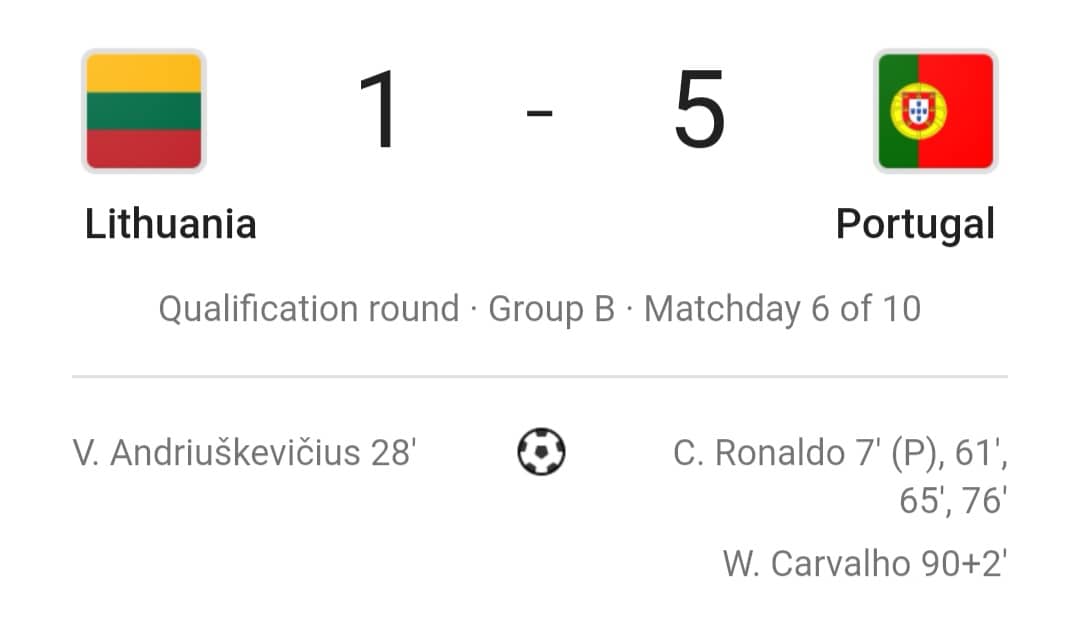Select Portugal's score of 5
Image resolution: width=1080 pixels, height=623 pixels.
[700, 109]
